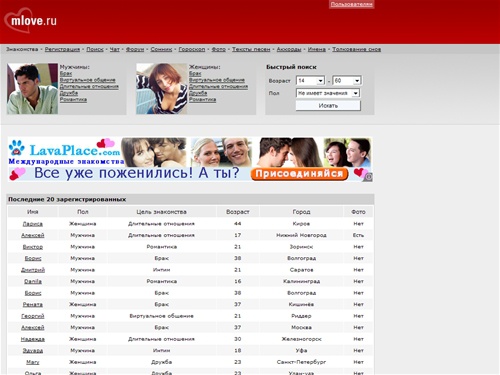Open Дружба link under Женщины
This screenshot has width=500, height=375.
[x=198, y=93]
